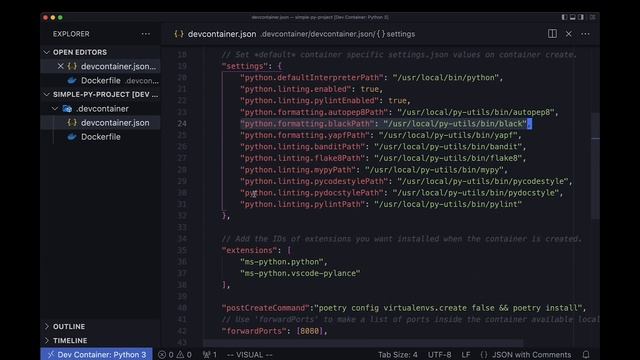Click JSON file icon in editor tab
The height and width of the screenshot is (360, 640).
pos(179,34)
